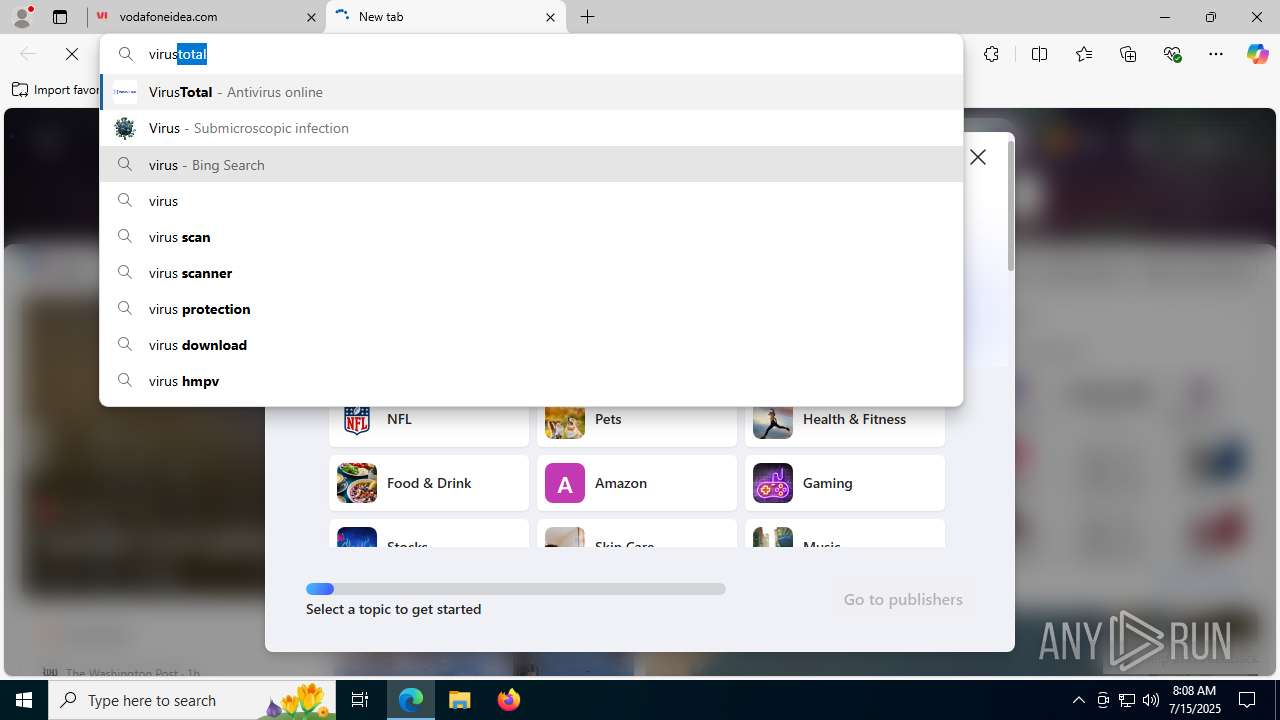The image size is (1280, 720).
Task: Open the Extensions puzzle icon
Action: [x=991, y=54]
